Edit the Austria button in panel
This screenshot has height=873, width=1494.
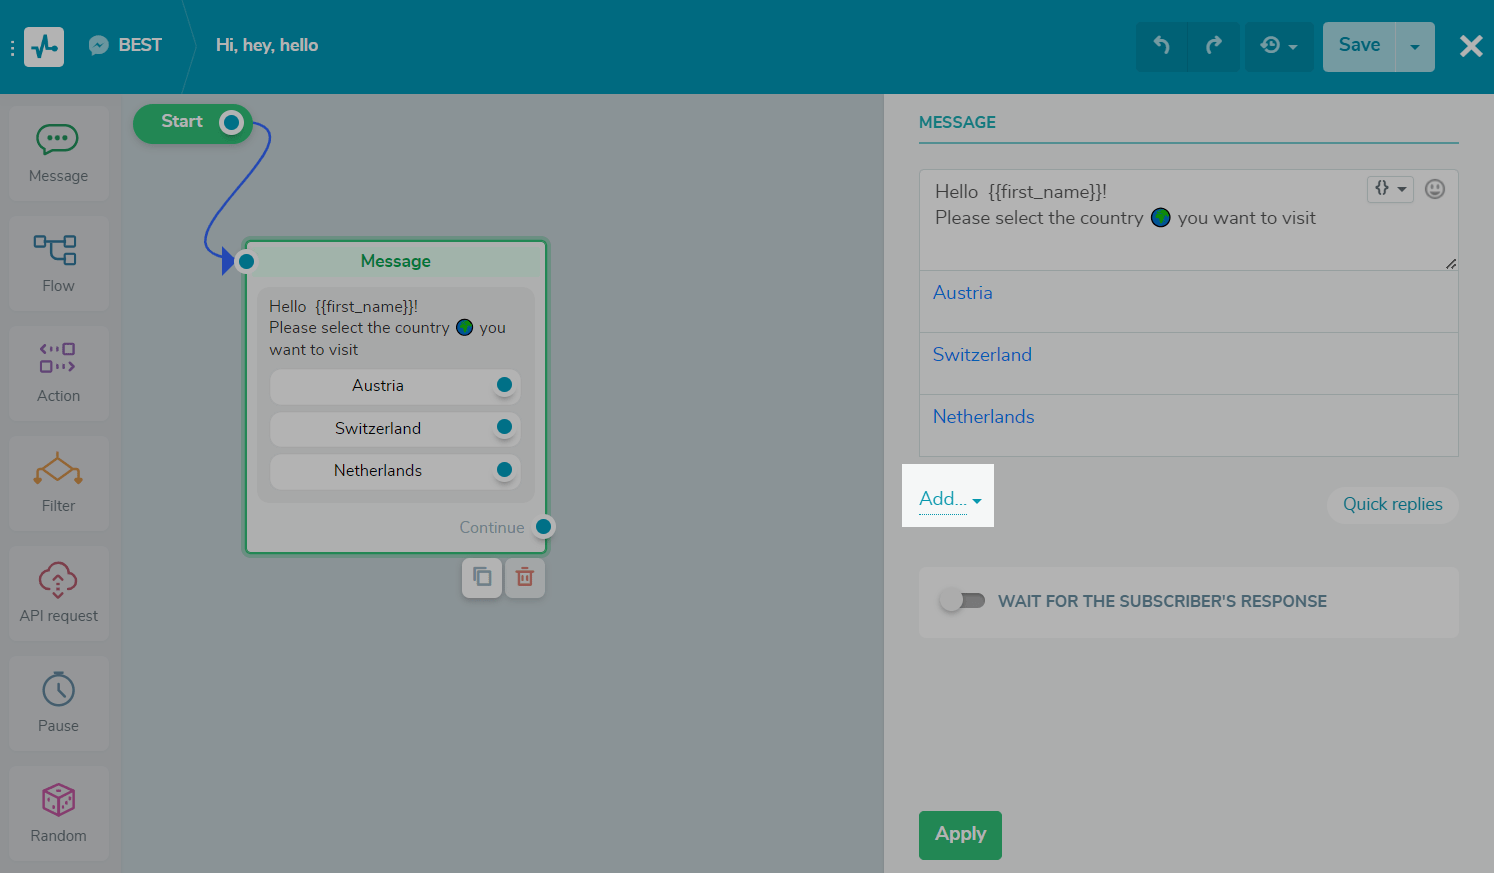point(1188,301)
